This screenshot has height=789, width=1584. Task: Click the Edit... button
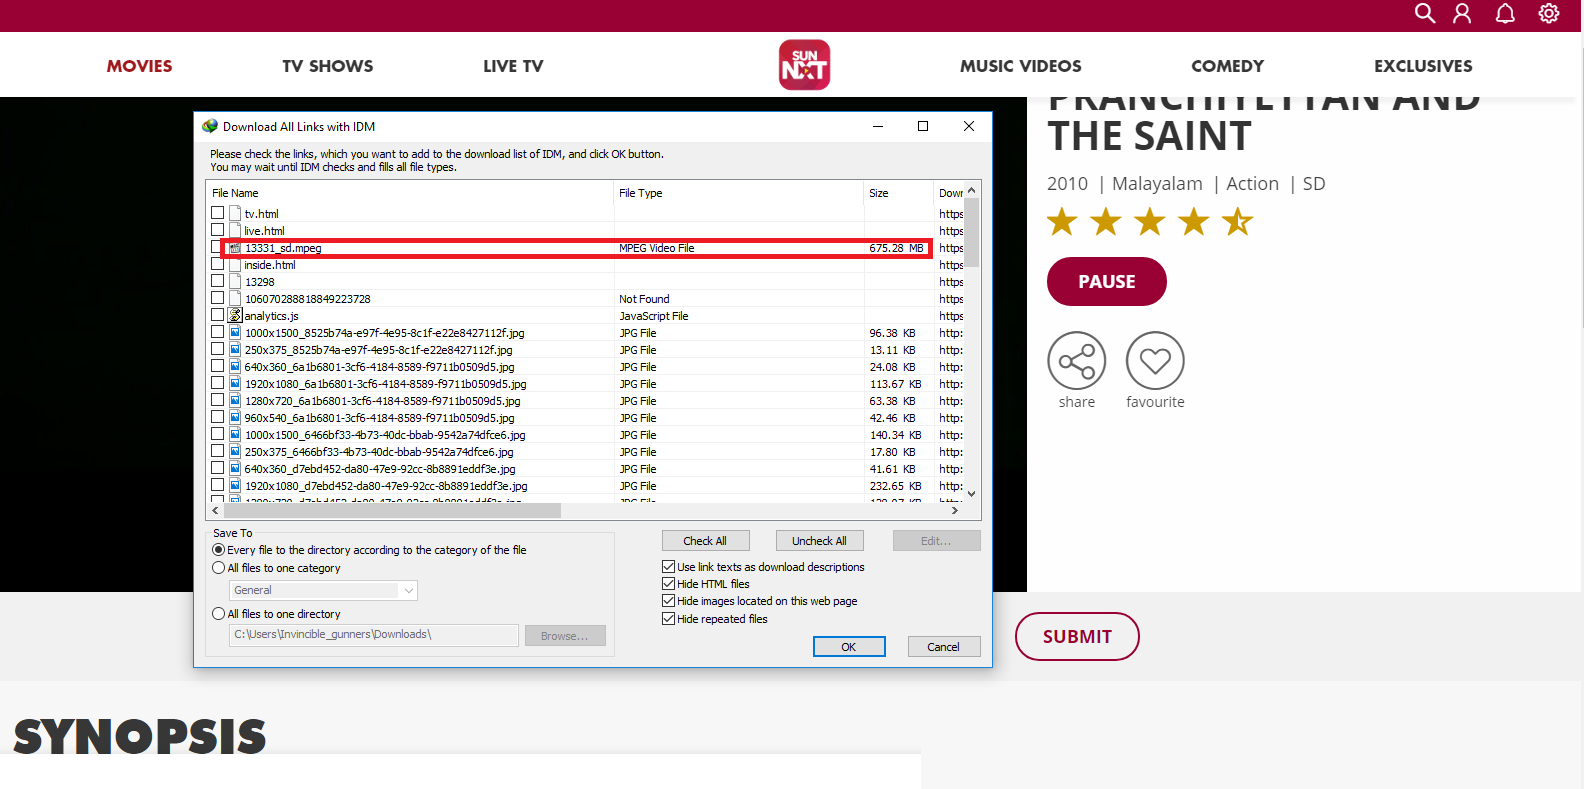(x=936, y=541)
